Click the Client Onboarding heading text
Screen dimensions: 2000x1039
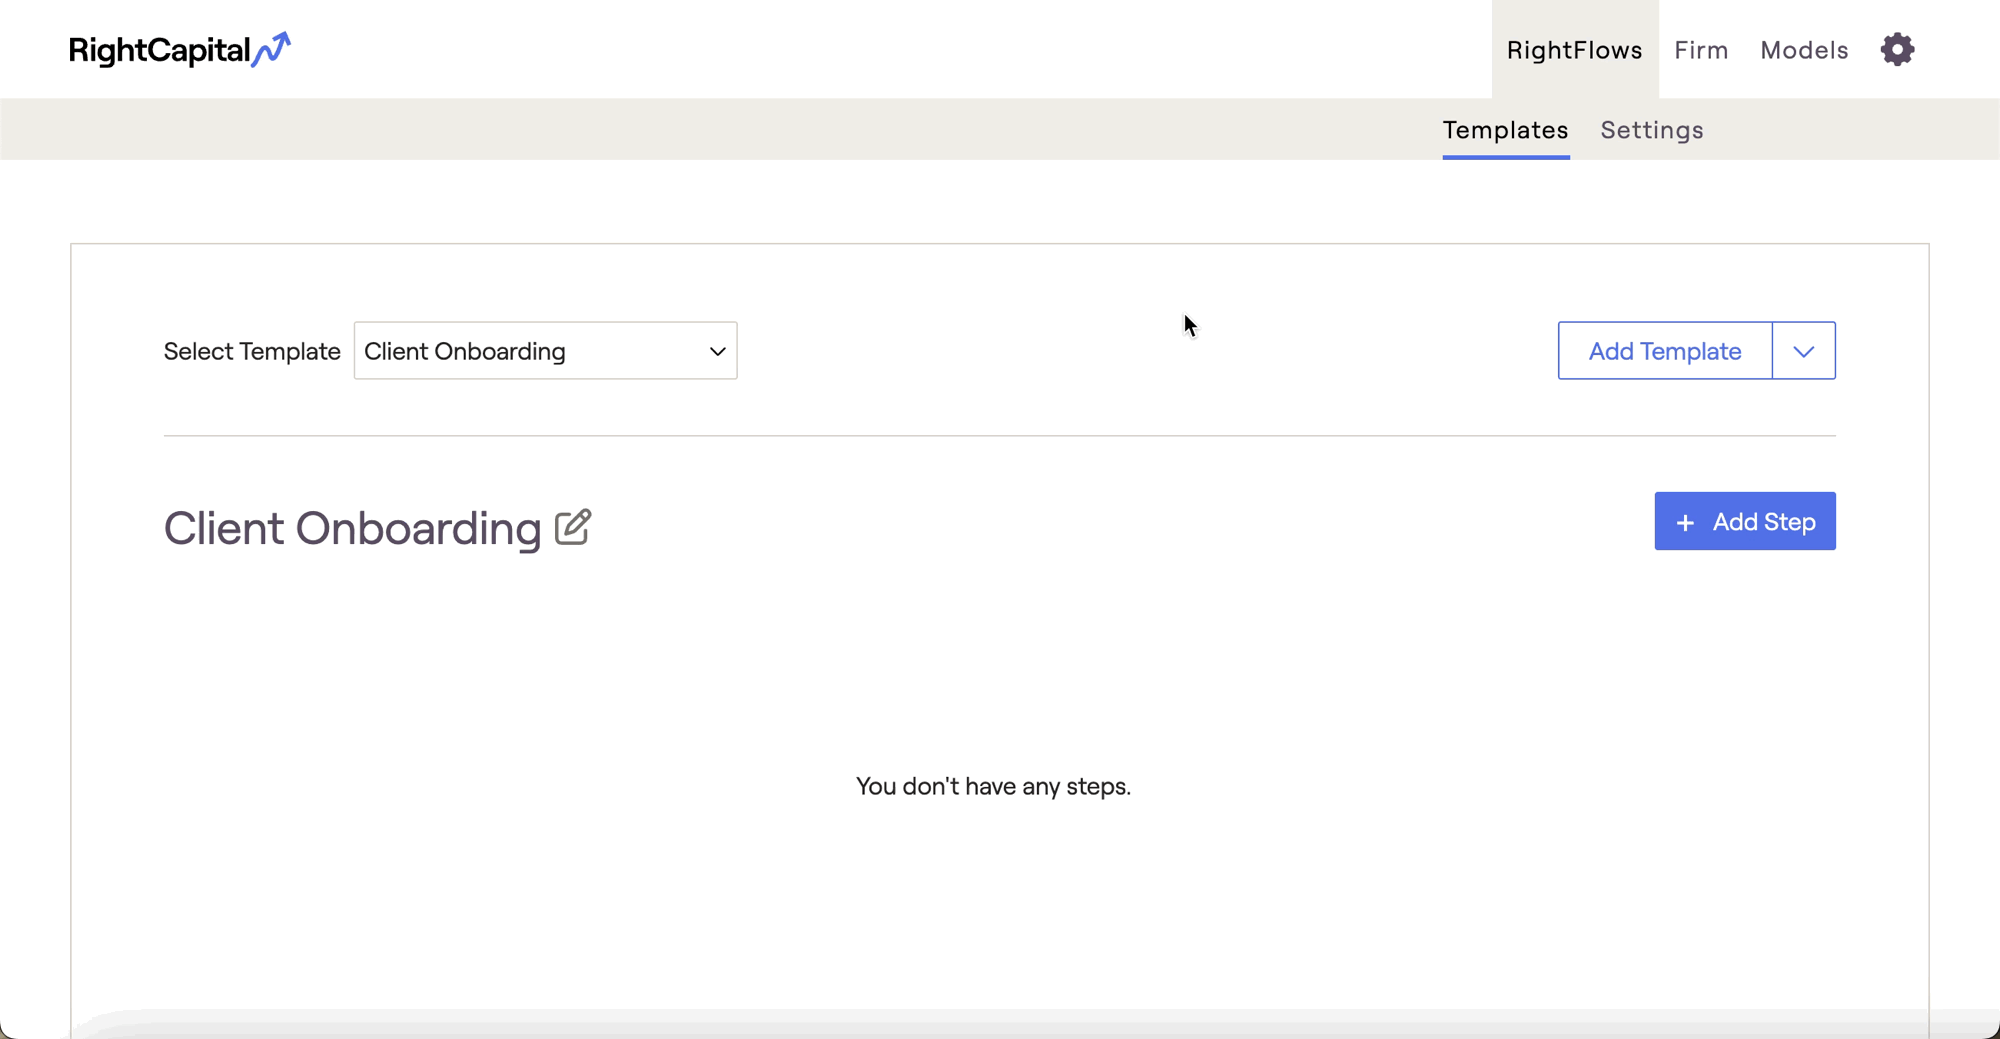[352, 528]
